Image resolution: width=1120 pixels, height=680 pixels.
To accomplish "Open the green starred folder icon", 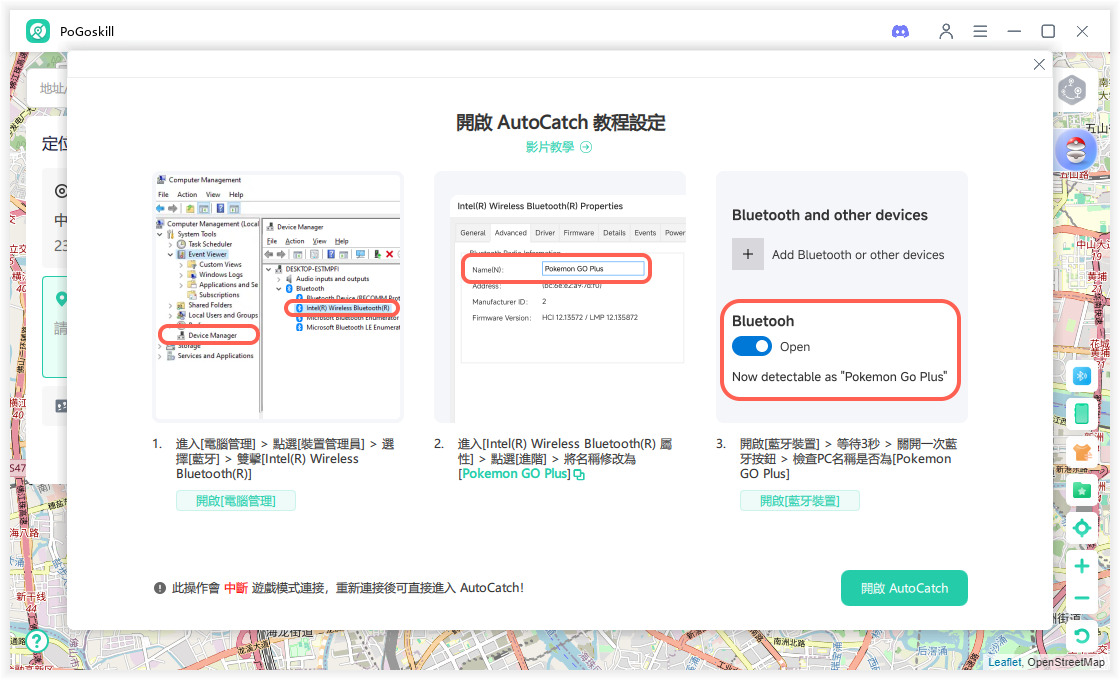I will tap(1081, 491).
